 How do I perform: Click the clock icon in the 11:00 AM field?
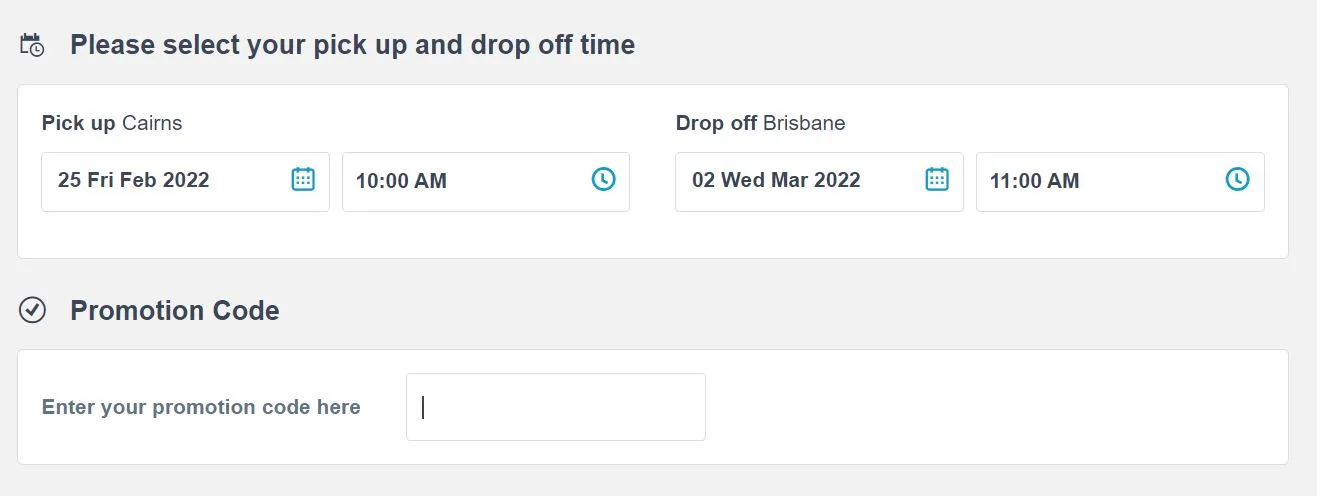click(1237, 180)
